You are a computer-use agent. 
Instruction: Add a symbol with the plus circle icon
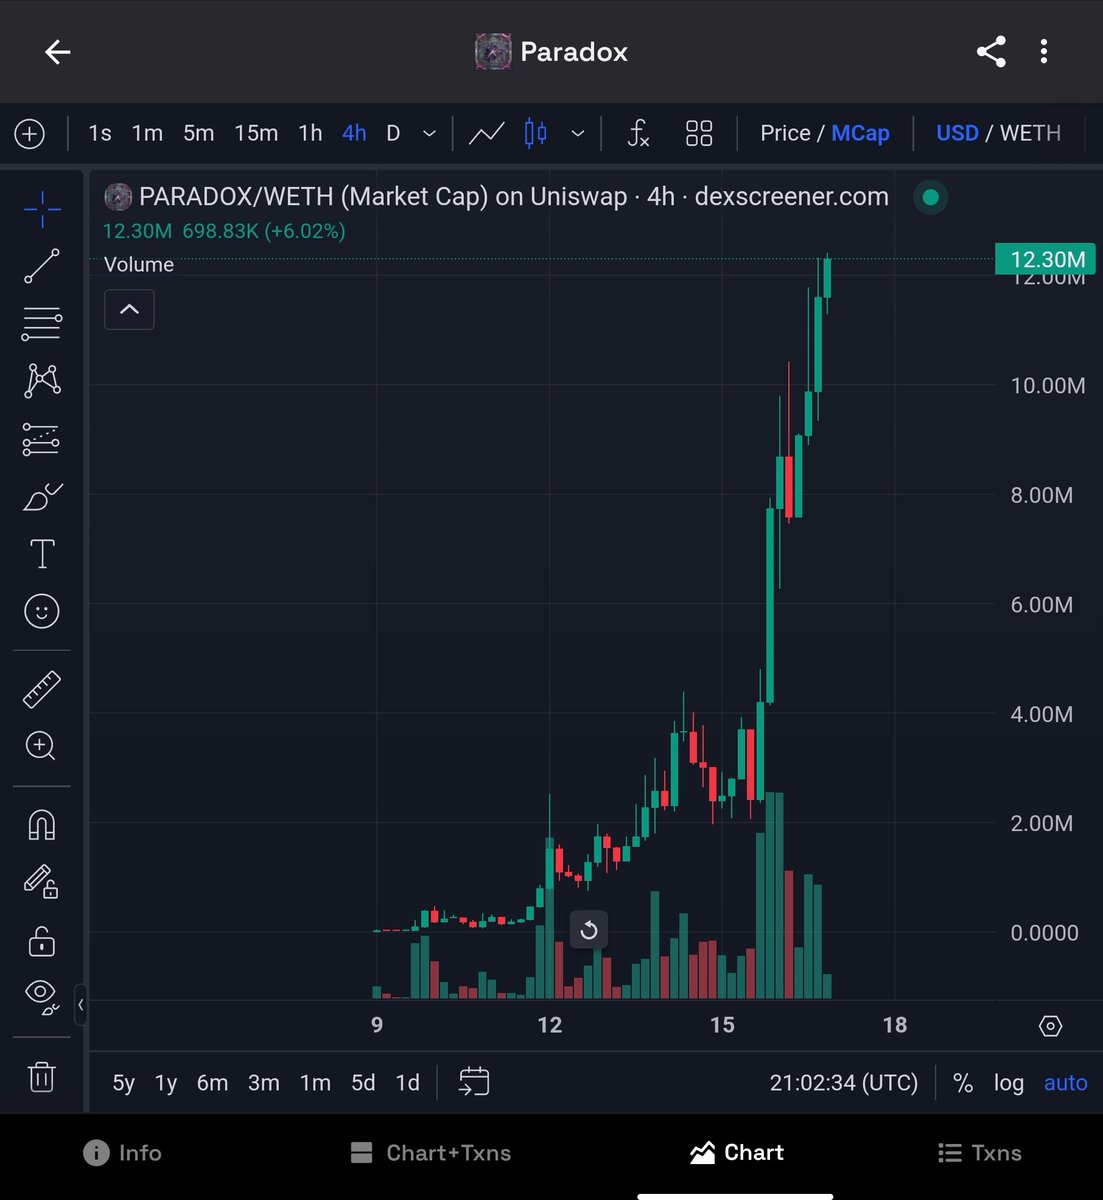coord(30,133)
